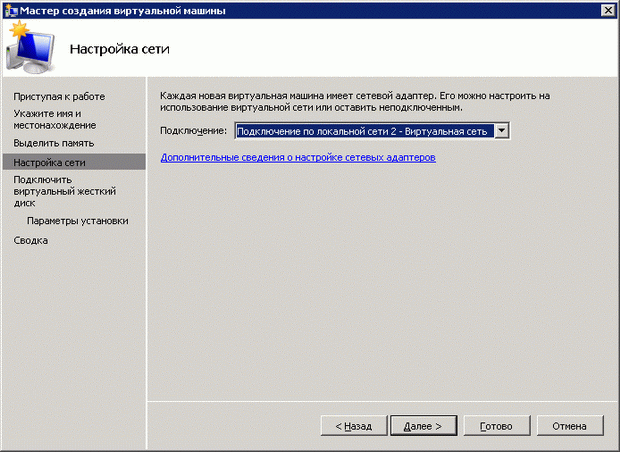Screen dimensions: 620x452
Task: Proceed with the 'Далее >' button
Action: click(422, 426)
